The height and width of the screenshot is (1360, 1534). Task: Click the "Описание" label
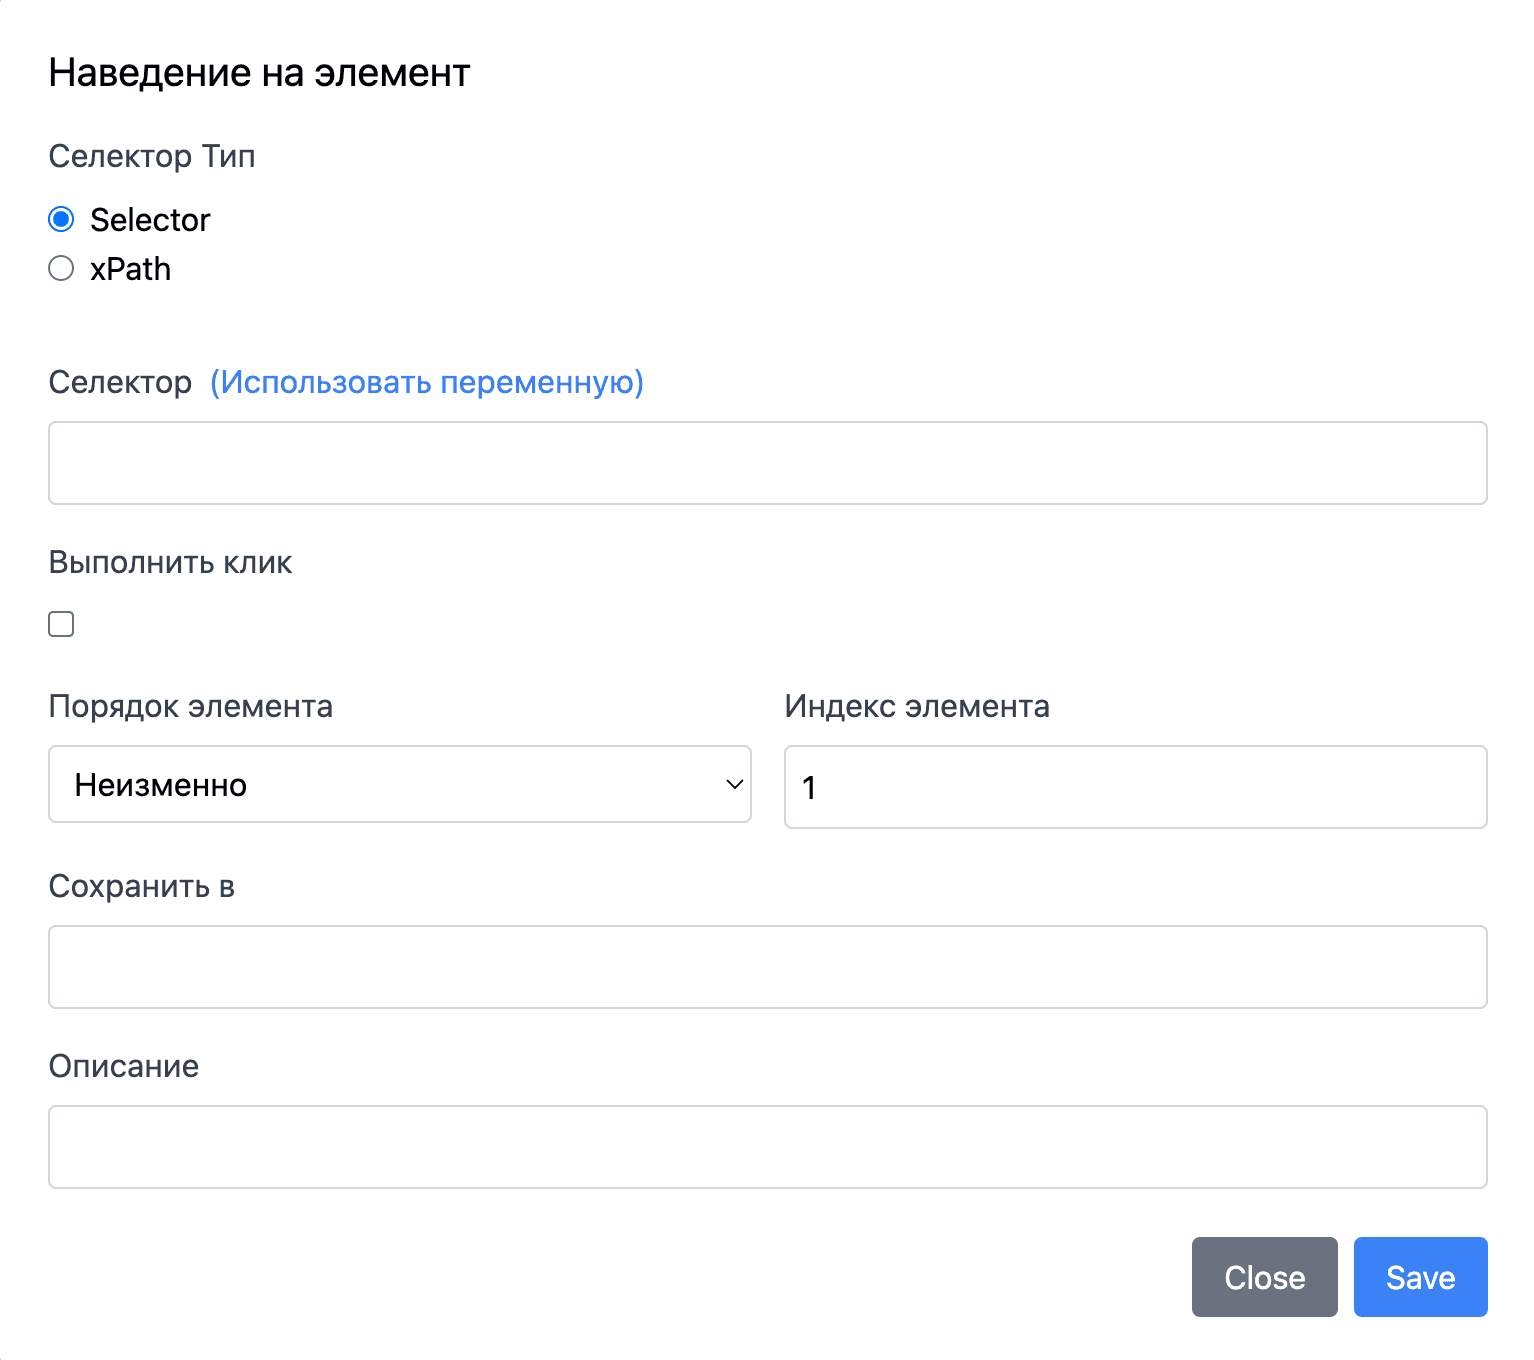(x=123, y=1067)
